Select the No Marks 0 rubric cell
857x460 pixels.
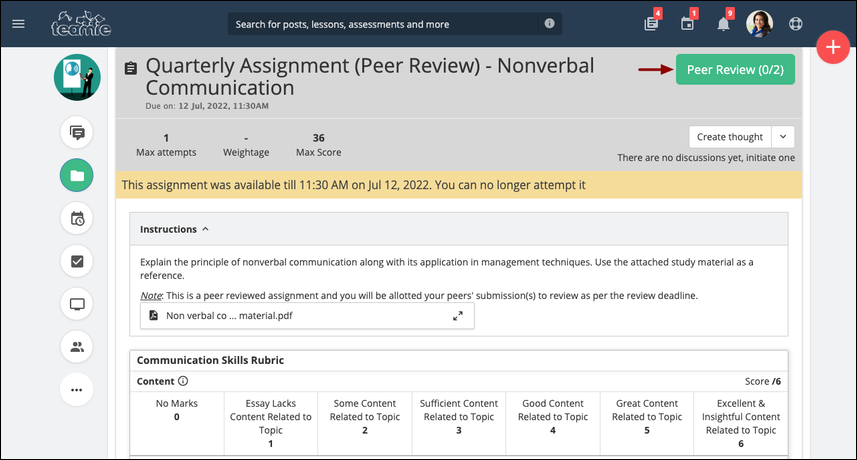[x=177, y=423]
